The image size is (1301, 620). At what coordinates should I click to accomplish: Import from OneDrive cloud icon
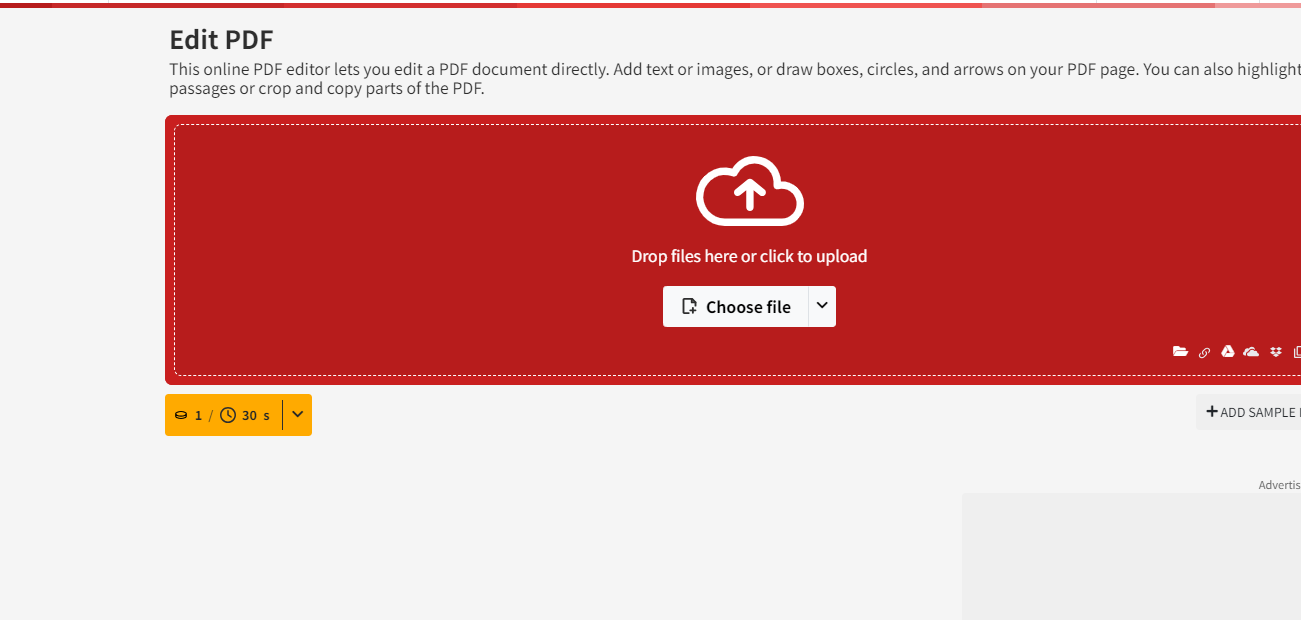point(1251,352)
